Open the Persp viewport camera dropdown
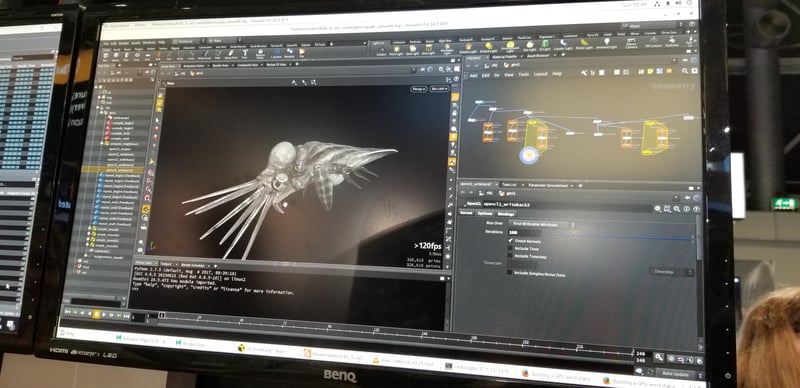Screen dimensions: 800x388 tap(418, 89)
